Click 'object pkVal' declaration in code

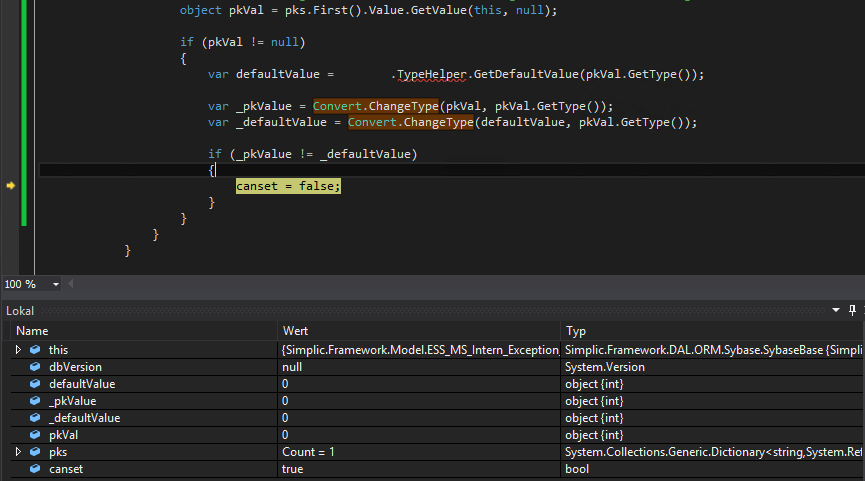221,10
